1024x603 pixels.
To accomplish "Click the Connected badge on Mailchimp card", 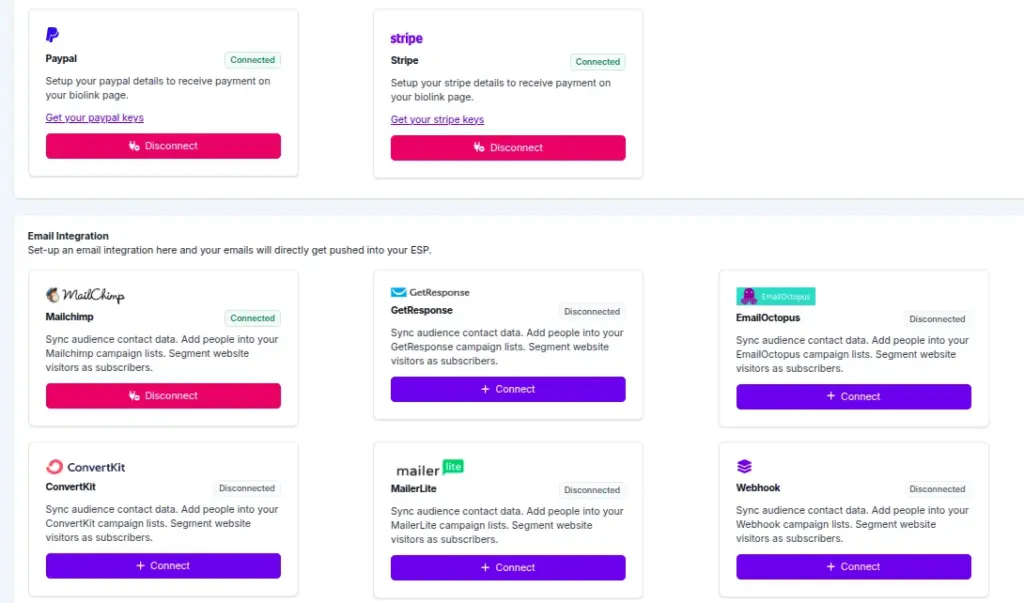I will [x=252, y=318].
